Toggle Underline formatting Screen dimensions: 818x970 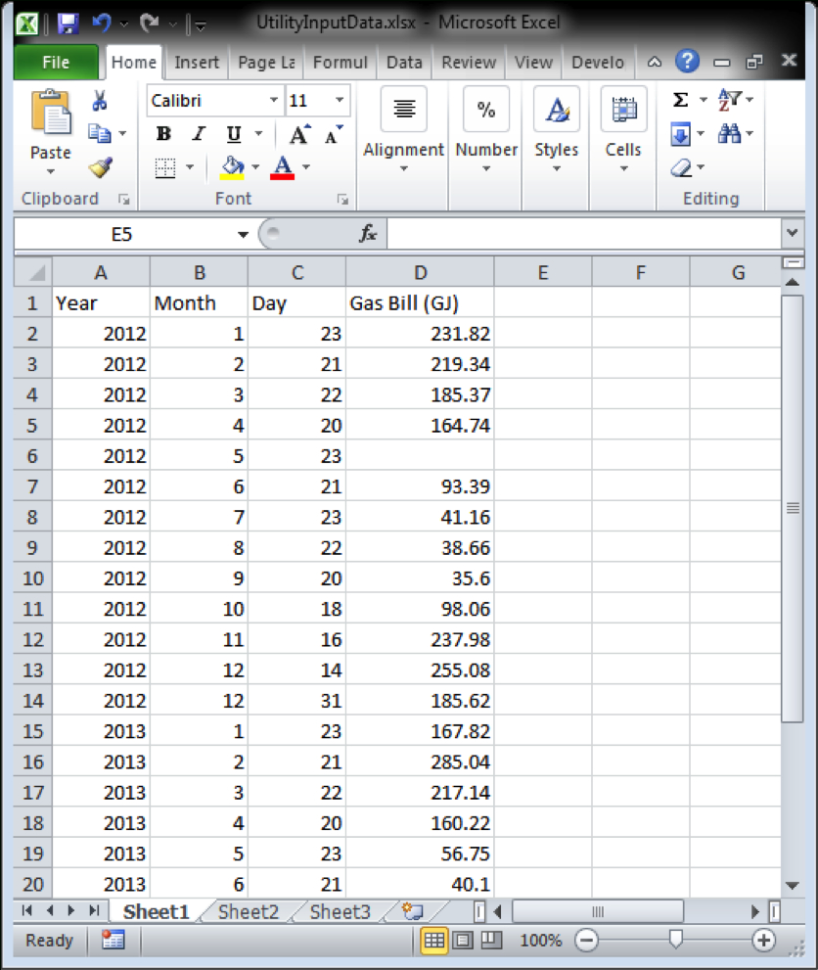232,133
